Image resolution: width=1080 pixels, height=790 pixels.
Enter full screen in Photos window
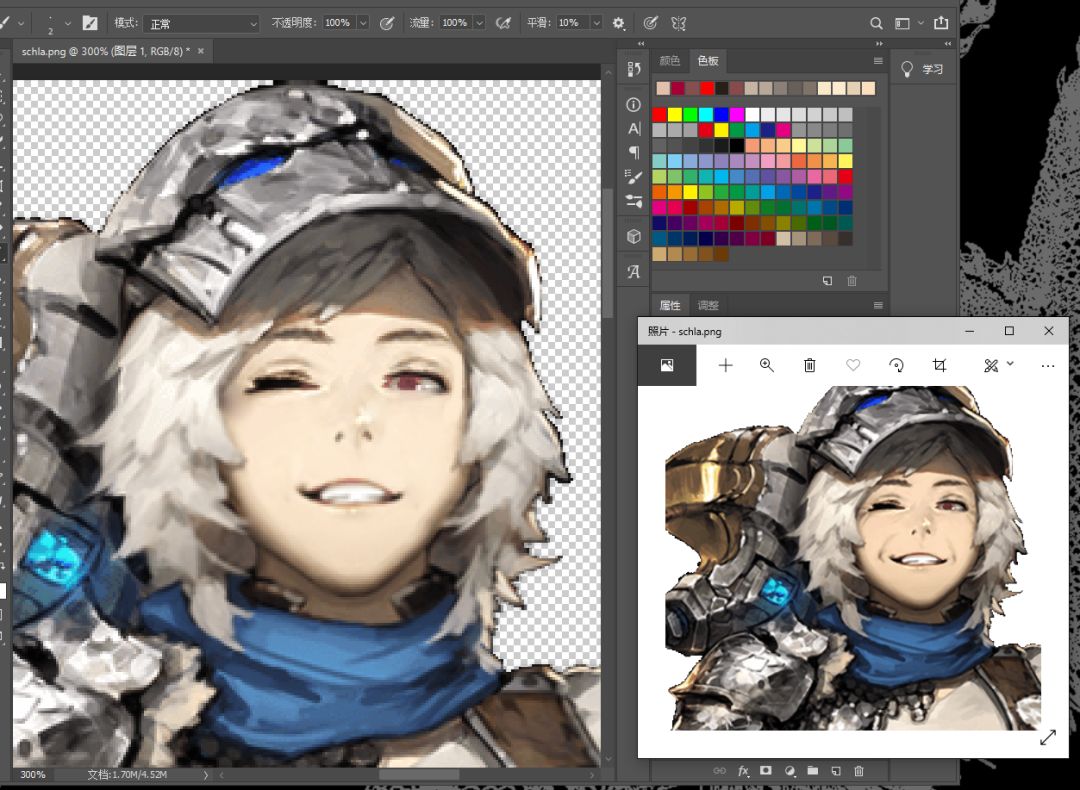(1048, 738)
